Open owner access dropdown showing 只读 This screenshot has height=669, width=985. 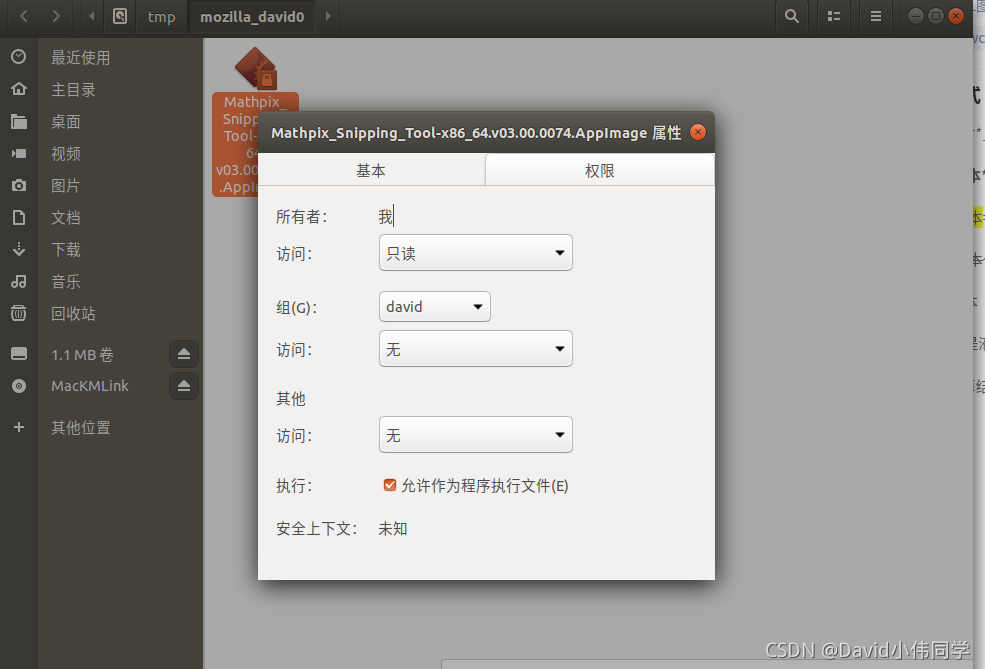[x=476, y=253]
